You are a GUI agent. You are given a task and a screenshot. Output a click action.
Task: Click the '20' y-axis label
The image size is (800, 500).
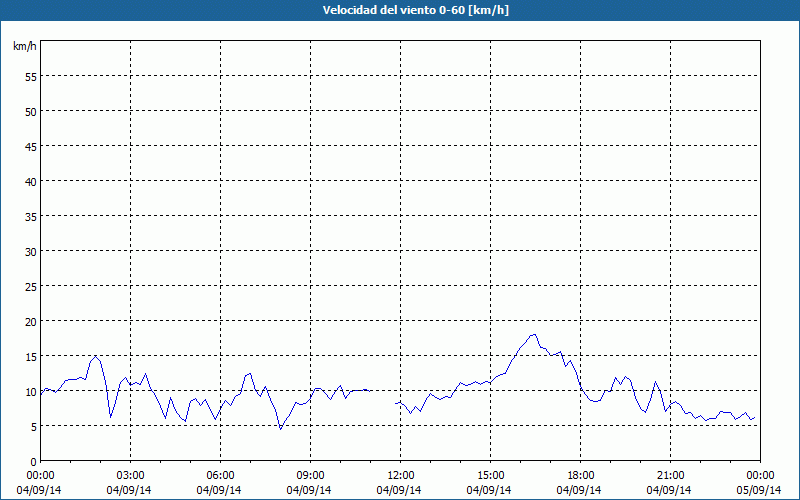pos(31,321)
